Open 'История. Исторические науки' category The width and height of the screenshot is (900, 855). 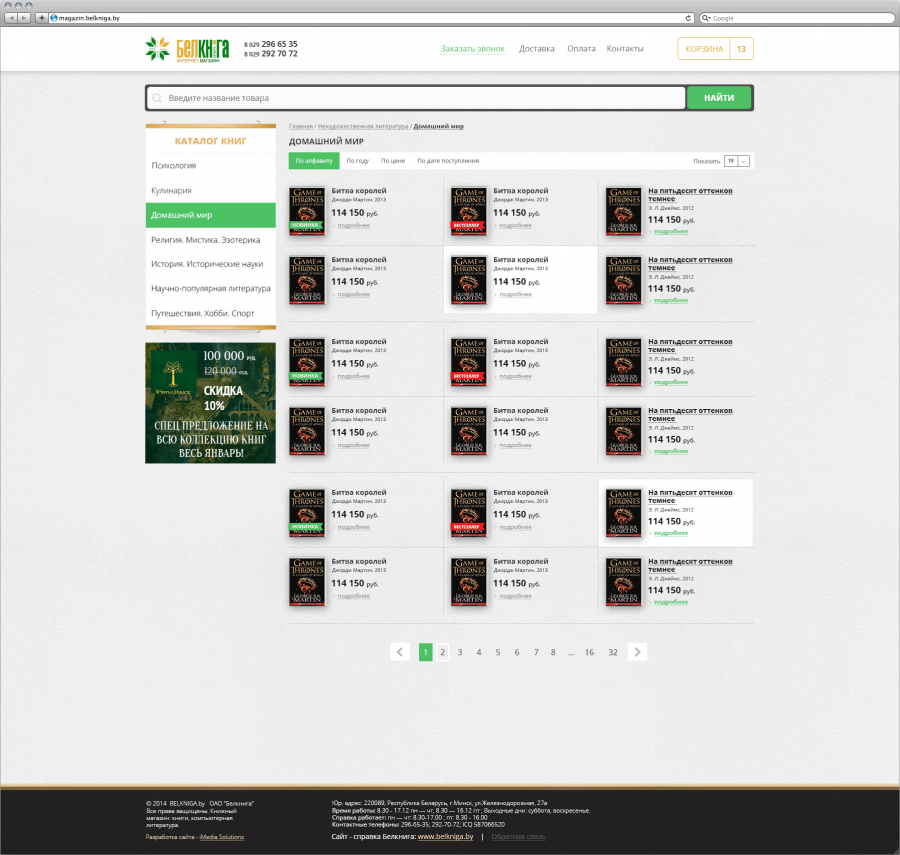(211, 264)
